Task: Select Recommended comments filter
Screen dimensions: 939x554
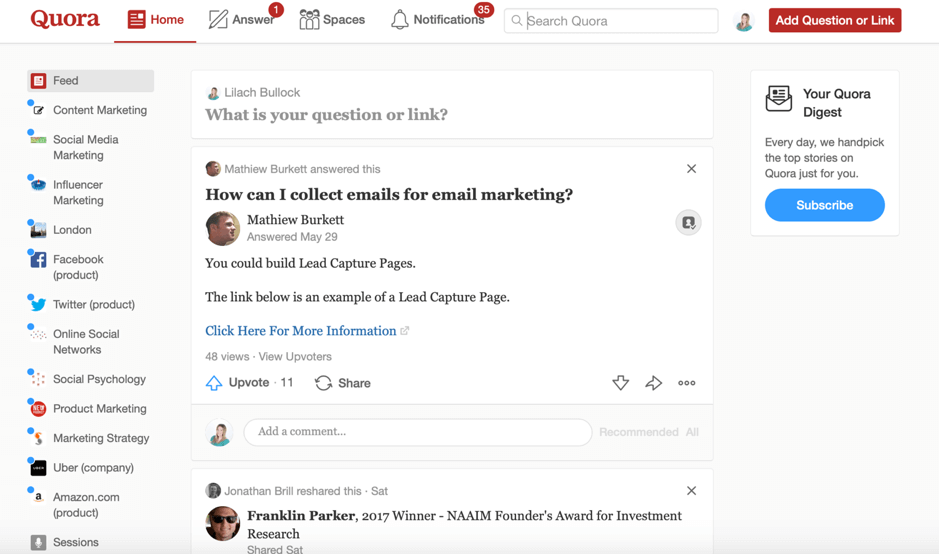Action: click(638, 432)
